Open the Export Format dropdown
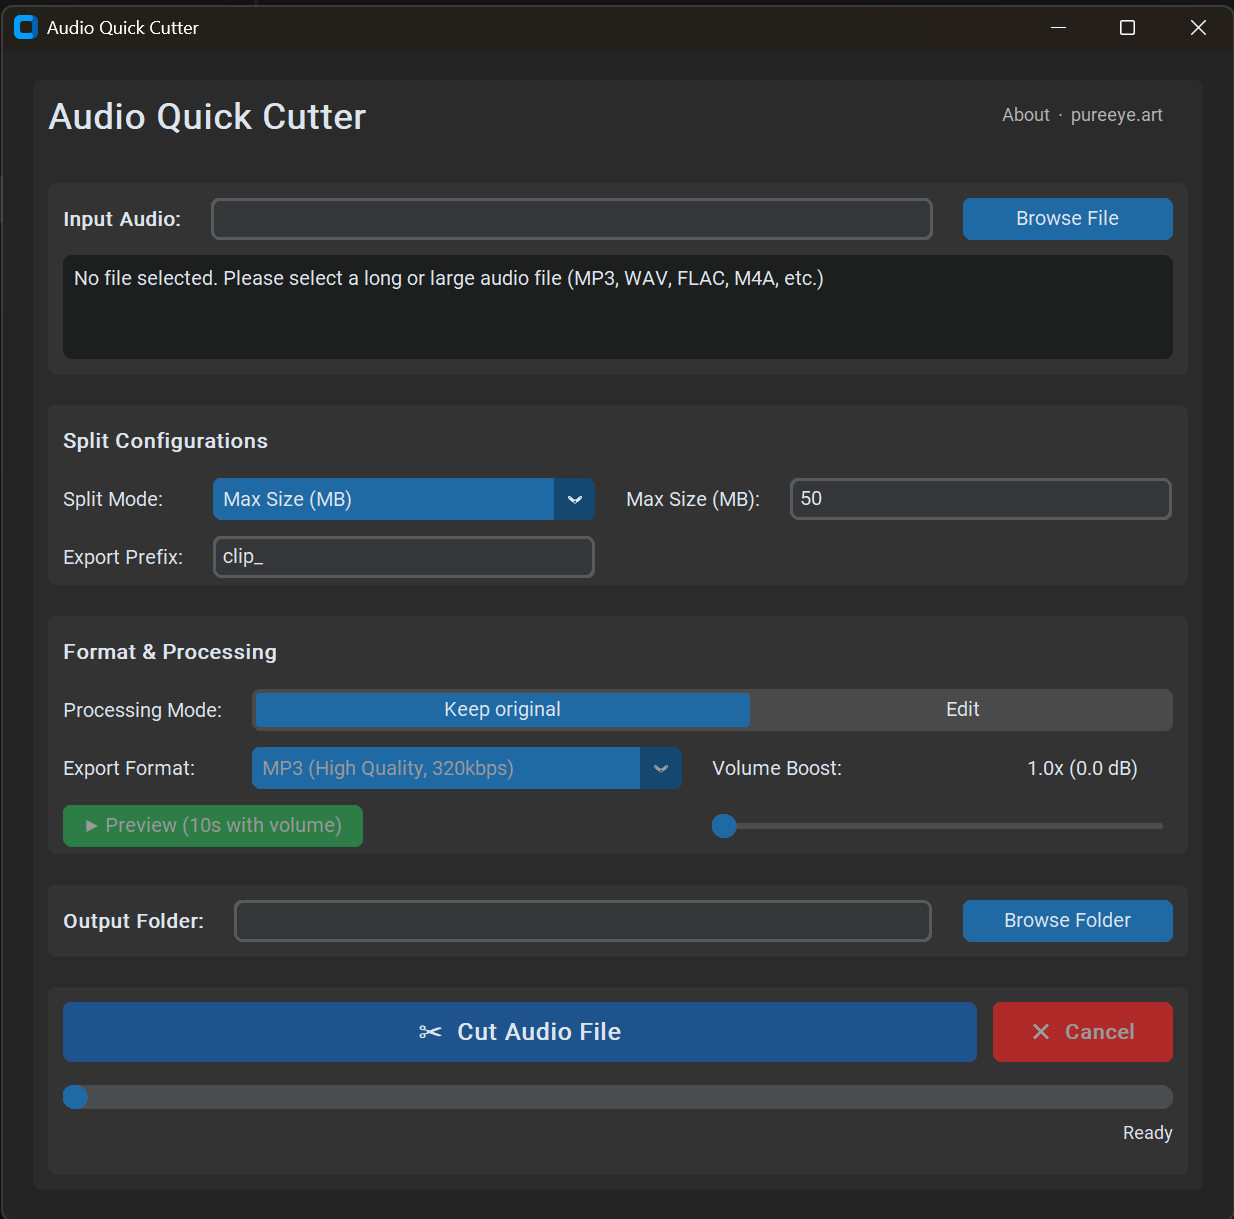1234x1219 pixels. click(466, 768)
